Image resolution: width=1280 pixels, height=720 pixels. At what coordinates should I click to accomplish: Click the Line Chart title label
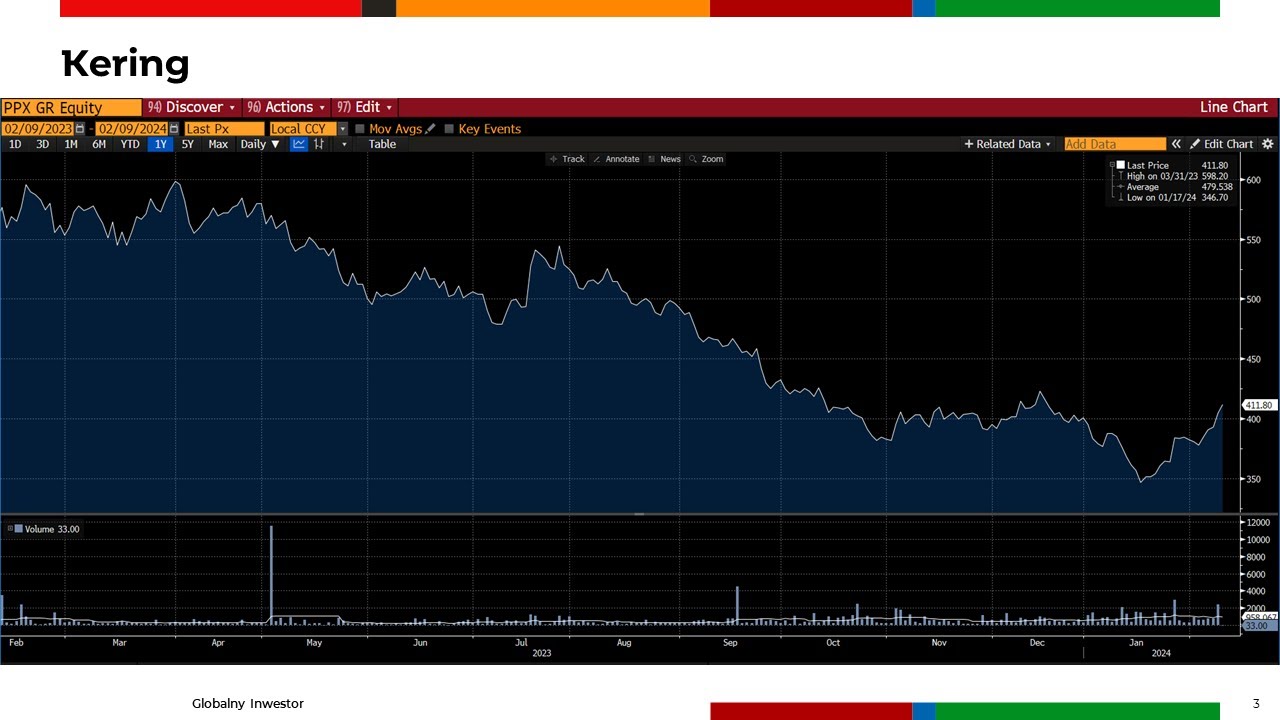coord(1234,107)
